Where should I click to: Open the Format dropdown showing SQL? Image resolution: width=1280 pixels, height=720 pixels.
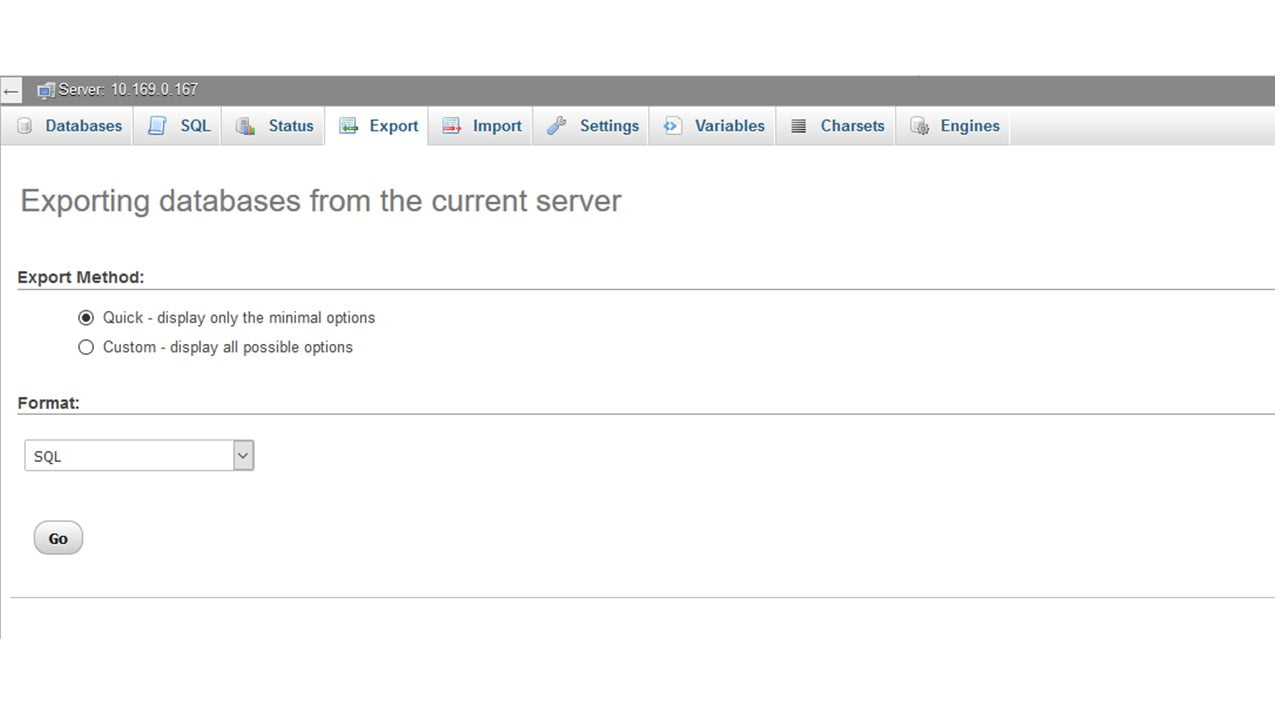point(130,456)
